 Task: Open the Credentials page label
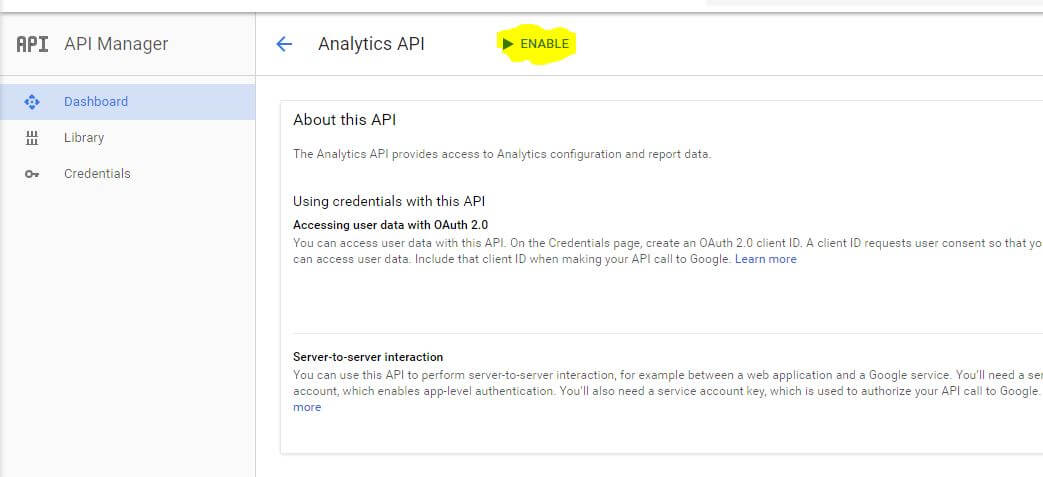click(97, 174)
